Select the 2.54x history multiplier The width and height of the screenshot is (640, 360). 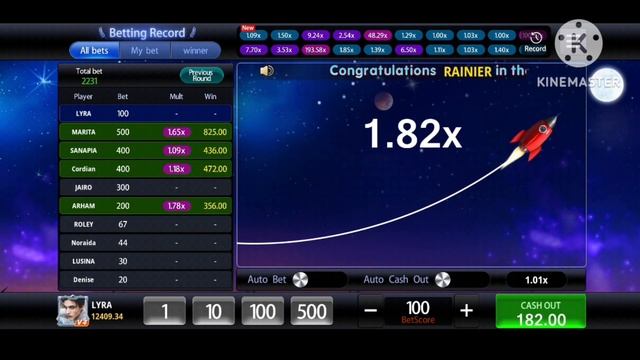click(x=347, y=36)
